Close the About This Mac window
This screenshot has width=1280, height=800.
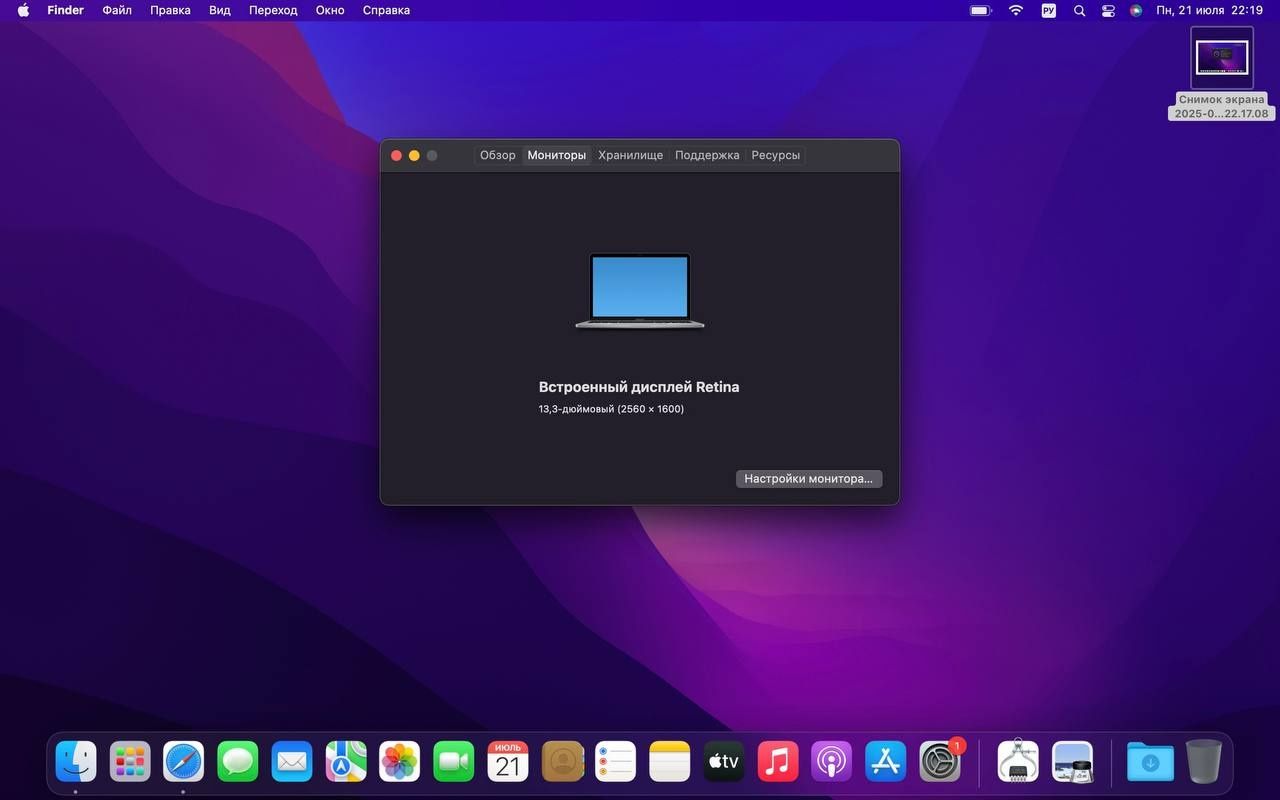(396, 155)
